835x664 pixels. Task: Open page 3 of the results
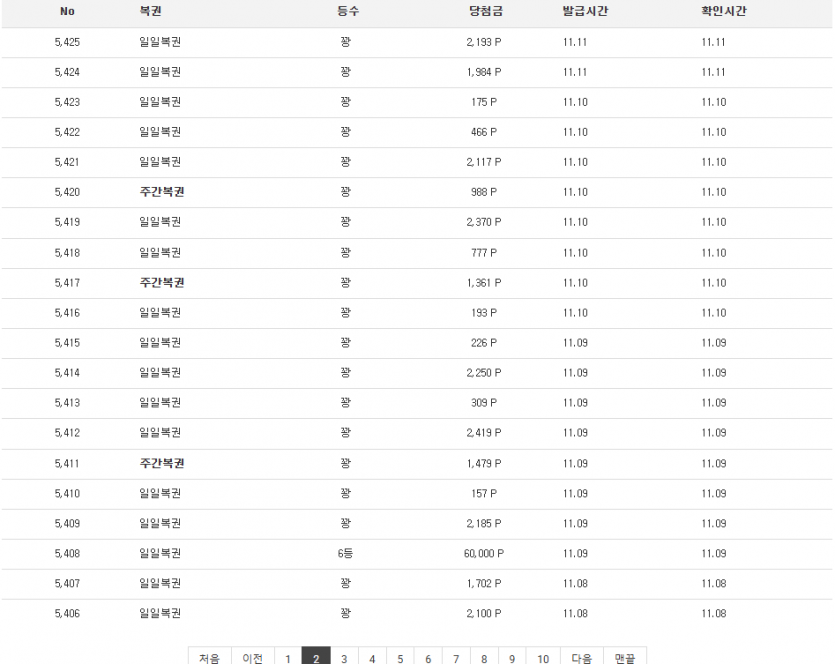click(x=343, y=657)
